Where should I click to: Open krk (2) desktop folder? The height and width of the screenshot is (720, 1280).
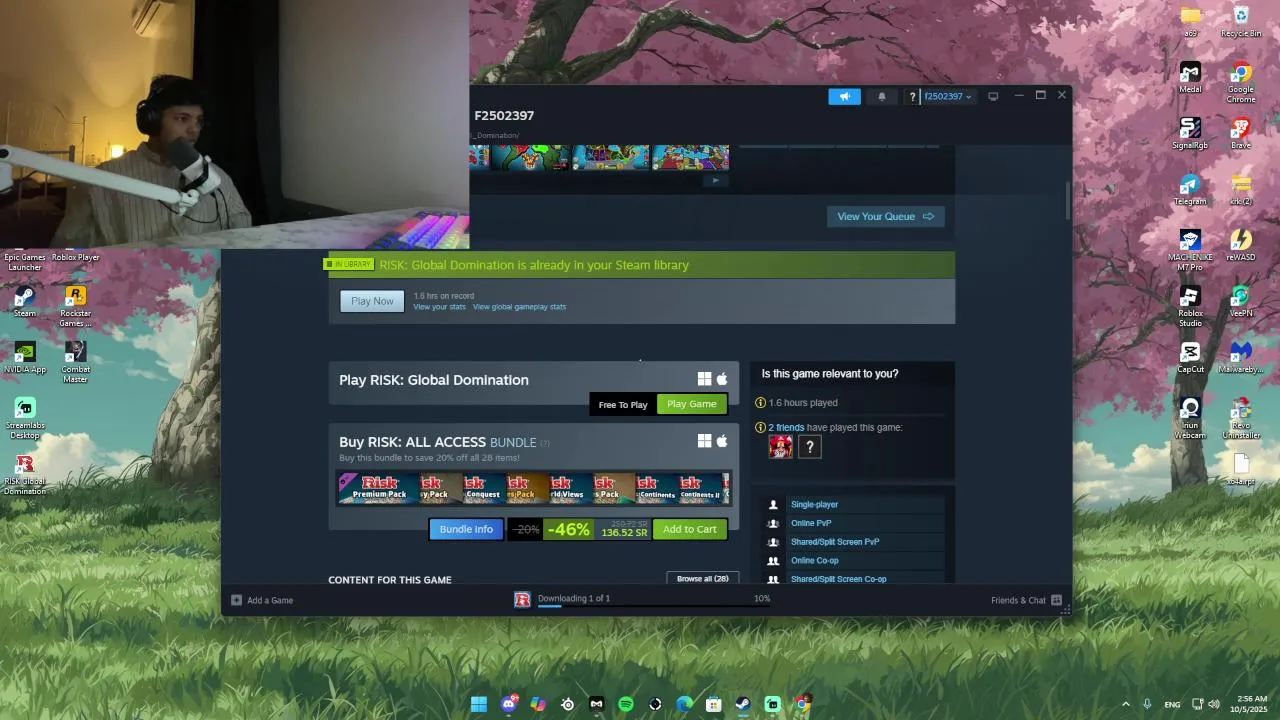point(1241,189)
